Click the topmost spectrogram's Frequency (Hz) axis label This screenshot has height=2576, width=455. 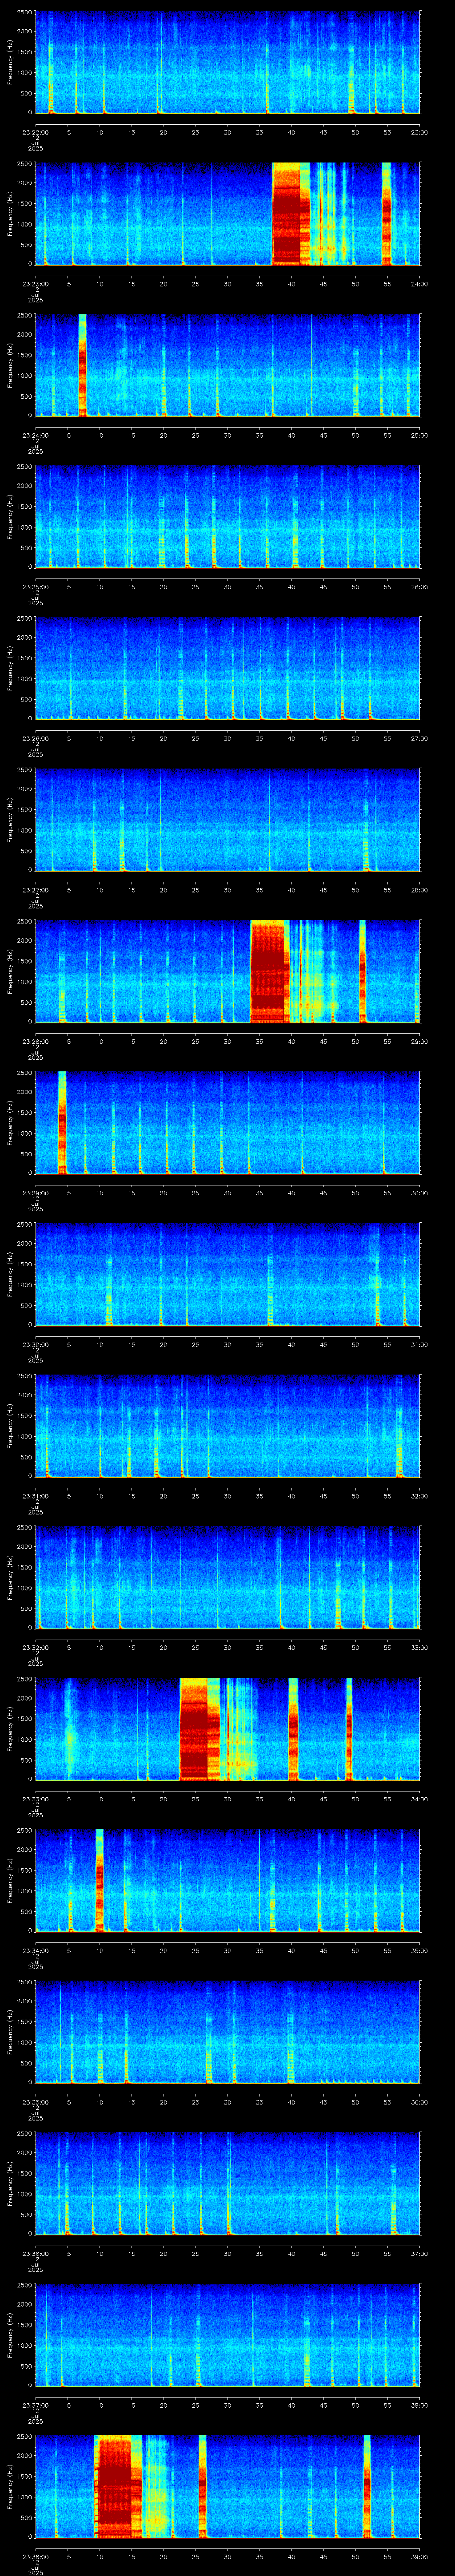(10, 62)
